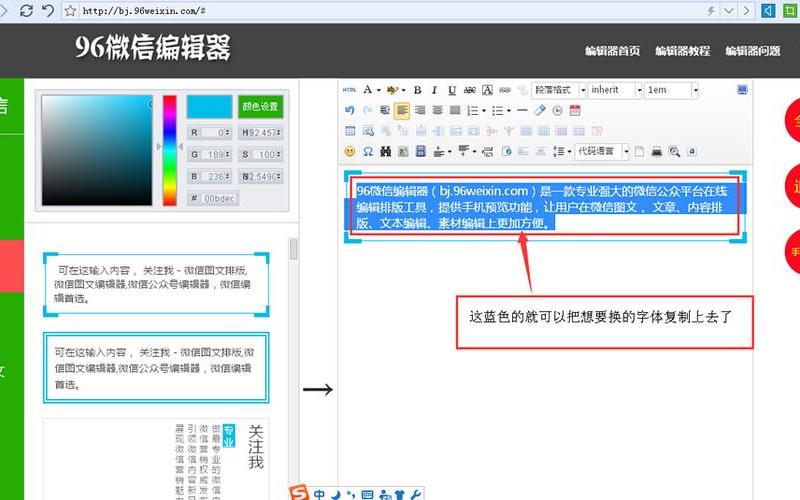
Task: Open 编辑器首页 navigation link
Action: tap(612, 51)
